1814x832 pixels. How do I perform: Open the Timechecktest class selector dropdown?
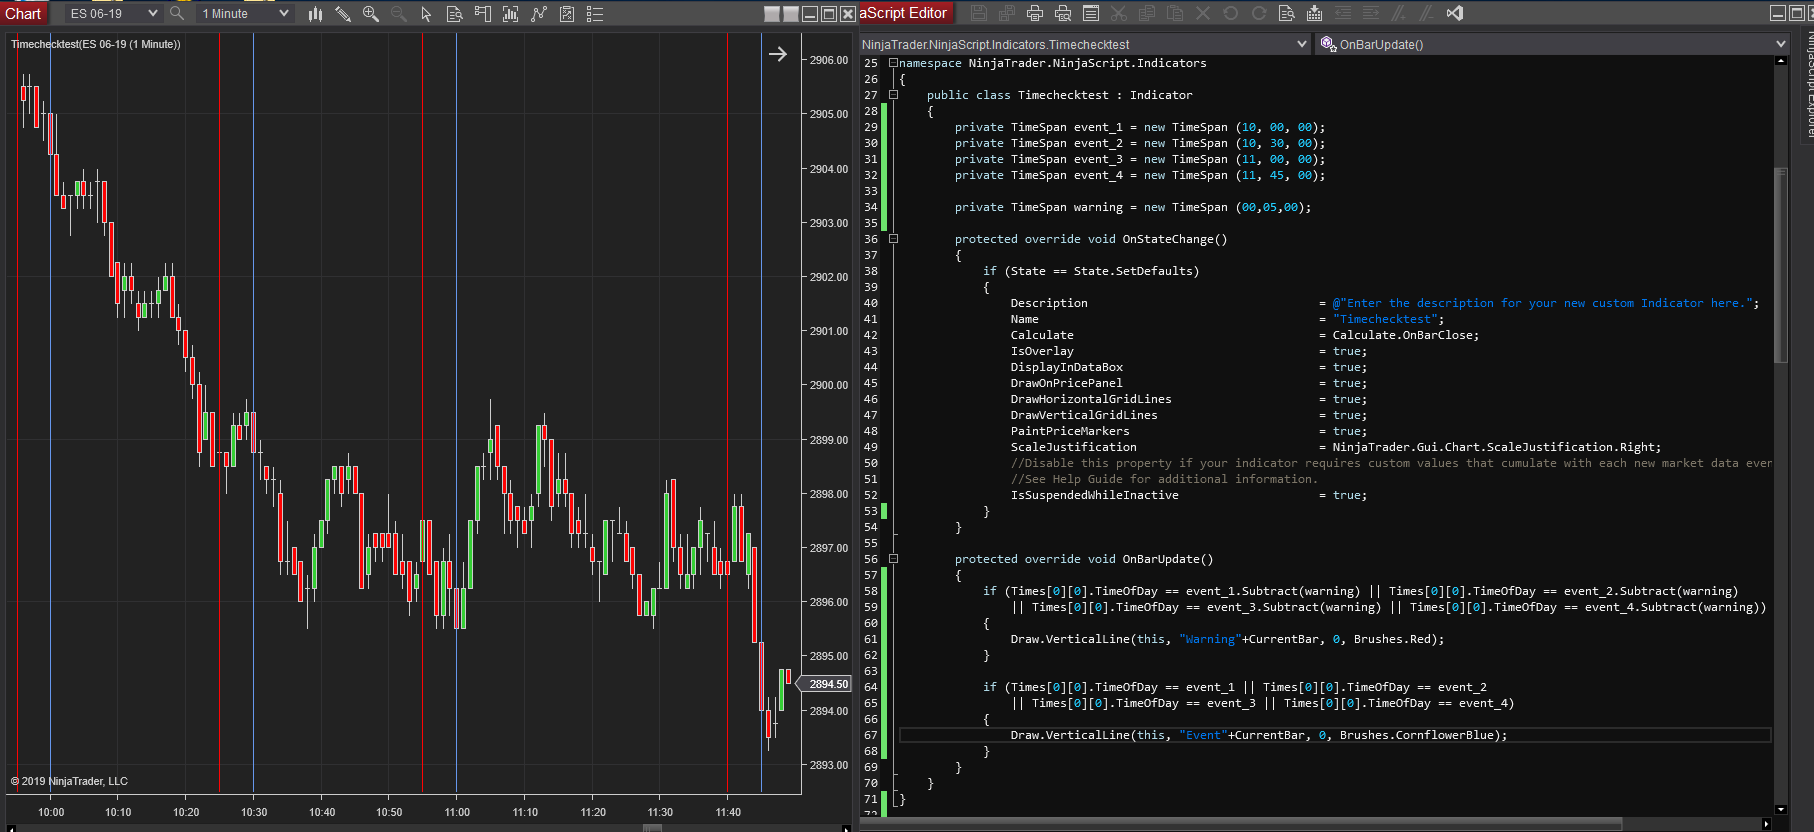1301,44
